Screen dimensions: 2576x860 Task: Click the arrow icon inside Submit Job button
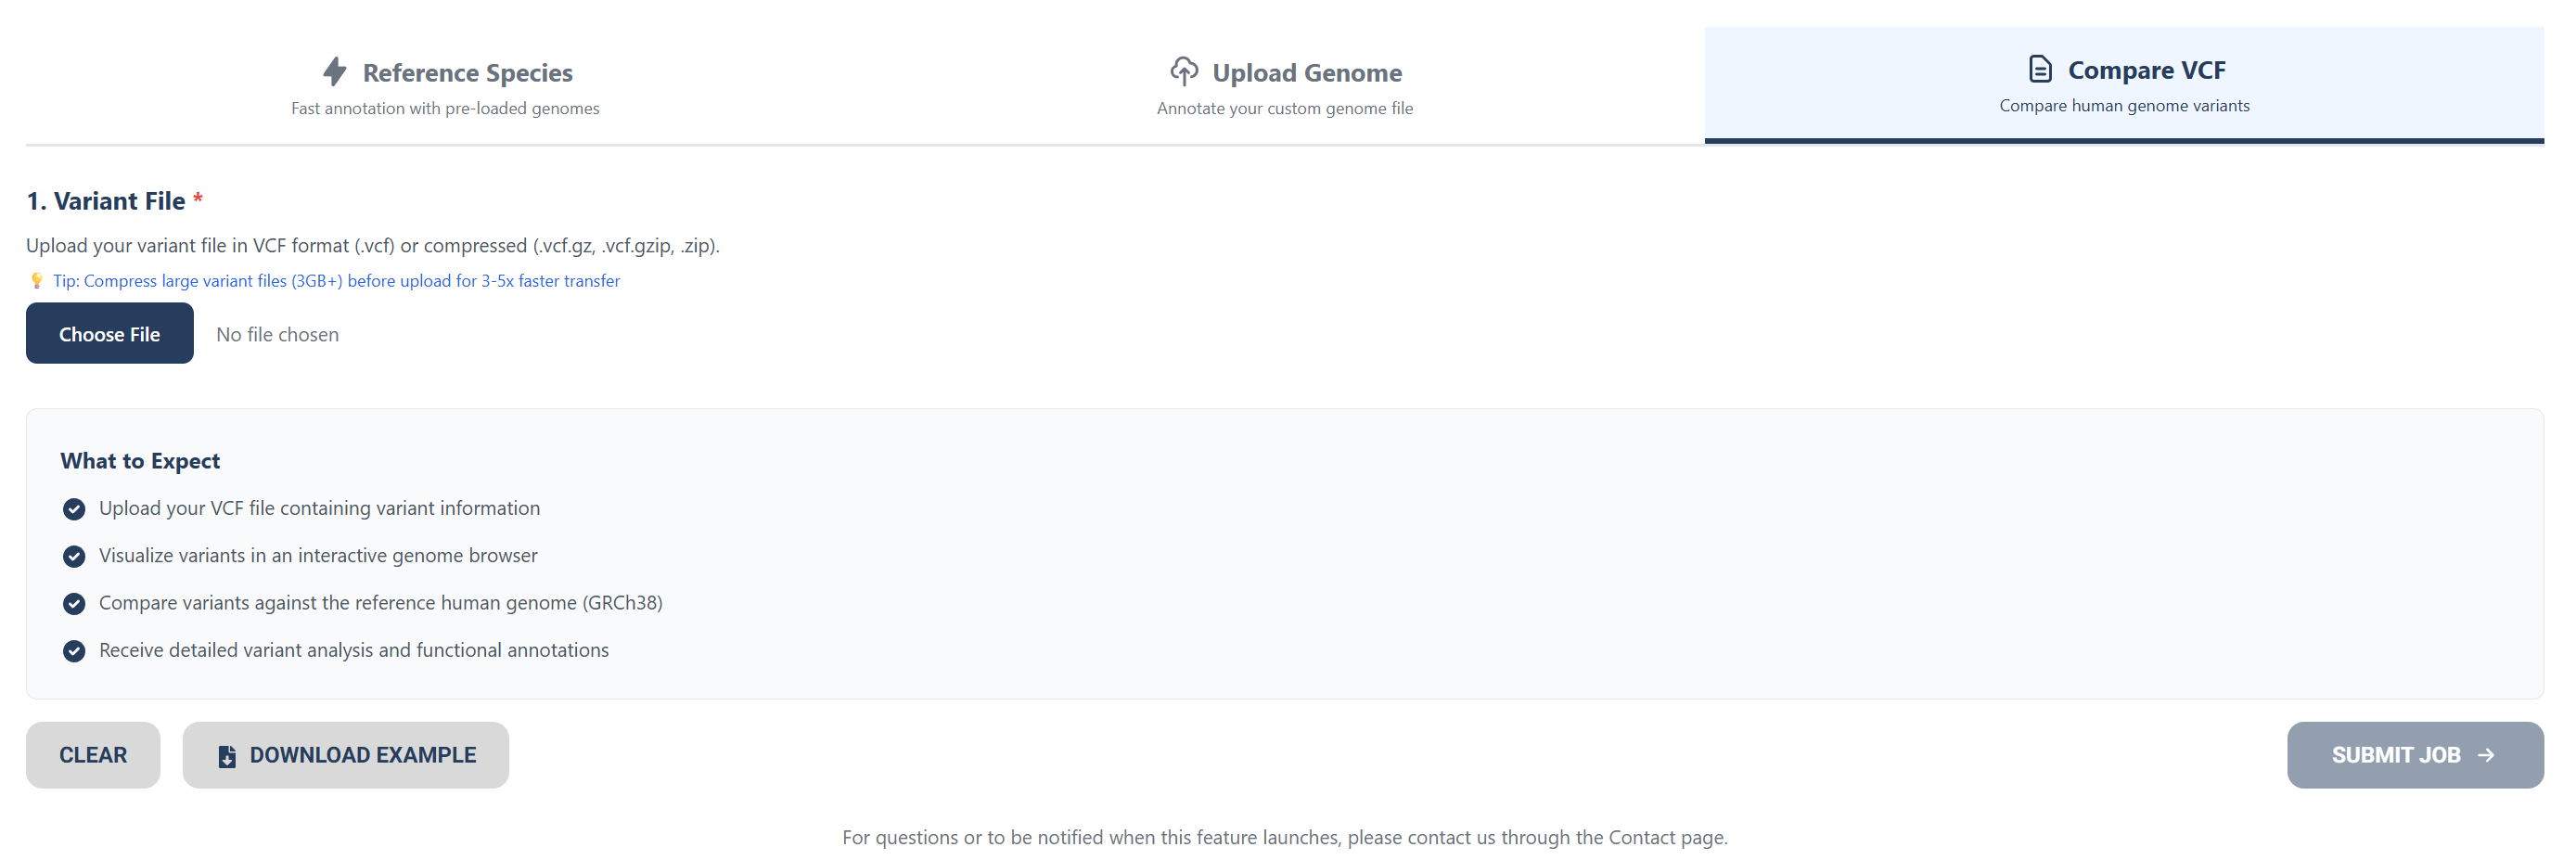click(2486, 755)
